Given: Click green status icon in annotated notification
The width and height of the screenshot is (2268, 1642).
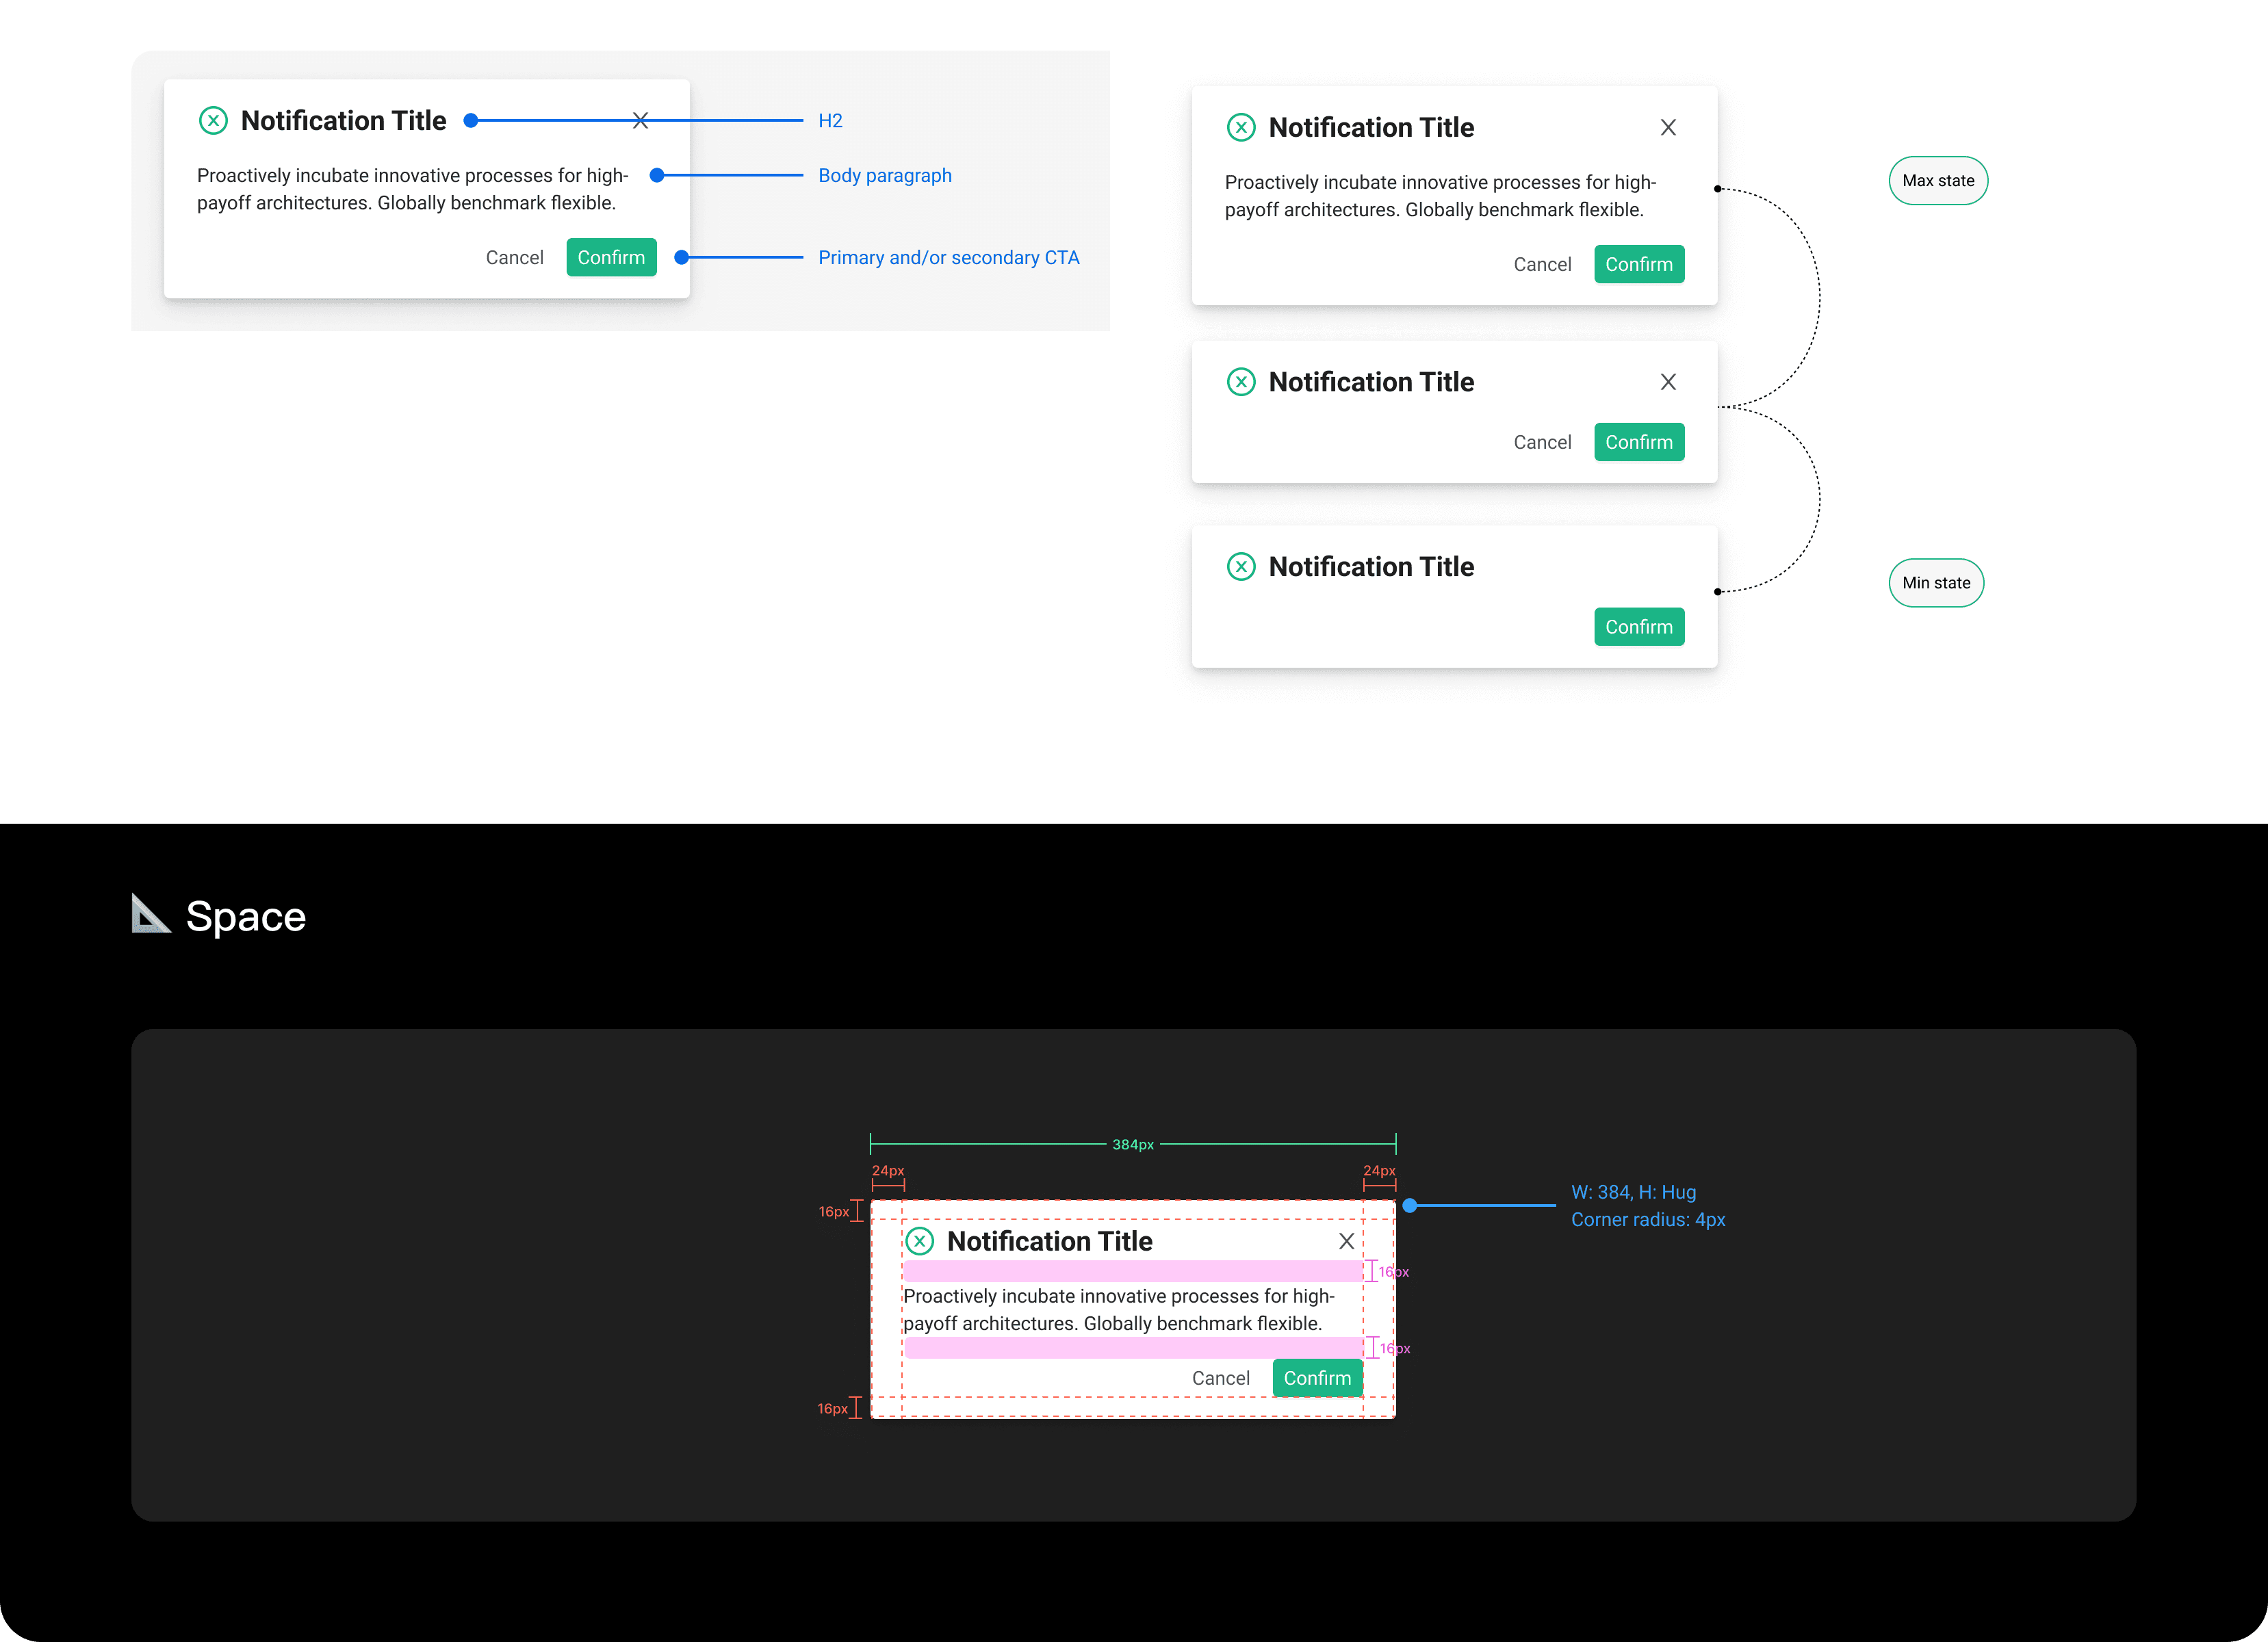Looking at the screenshot, I should point(213,121).
